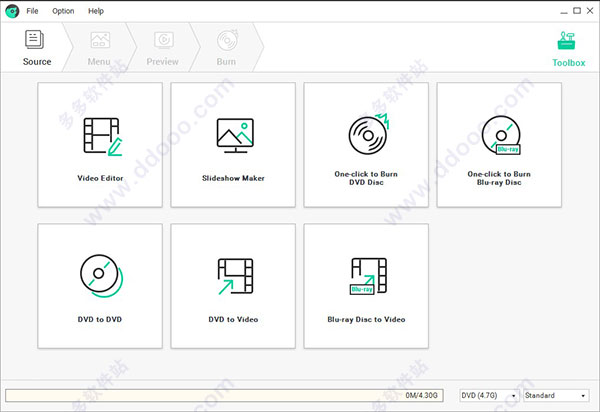Click the Toolbox text label
The width and height of the screenshot is (600, 412).
[x=569, y=63]
